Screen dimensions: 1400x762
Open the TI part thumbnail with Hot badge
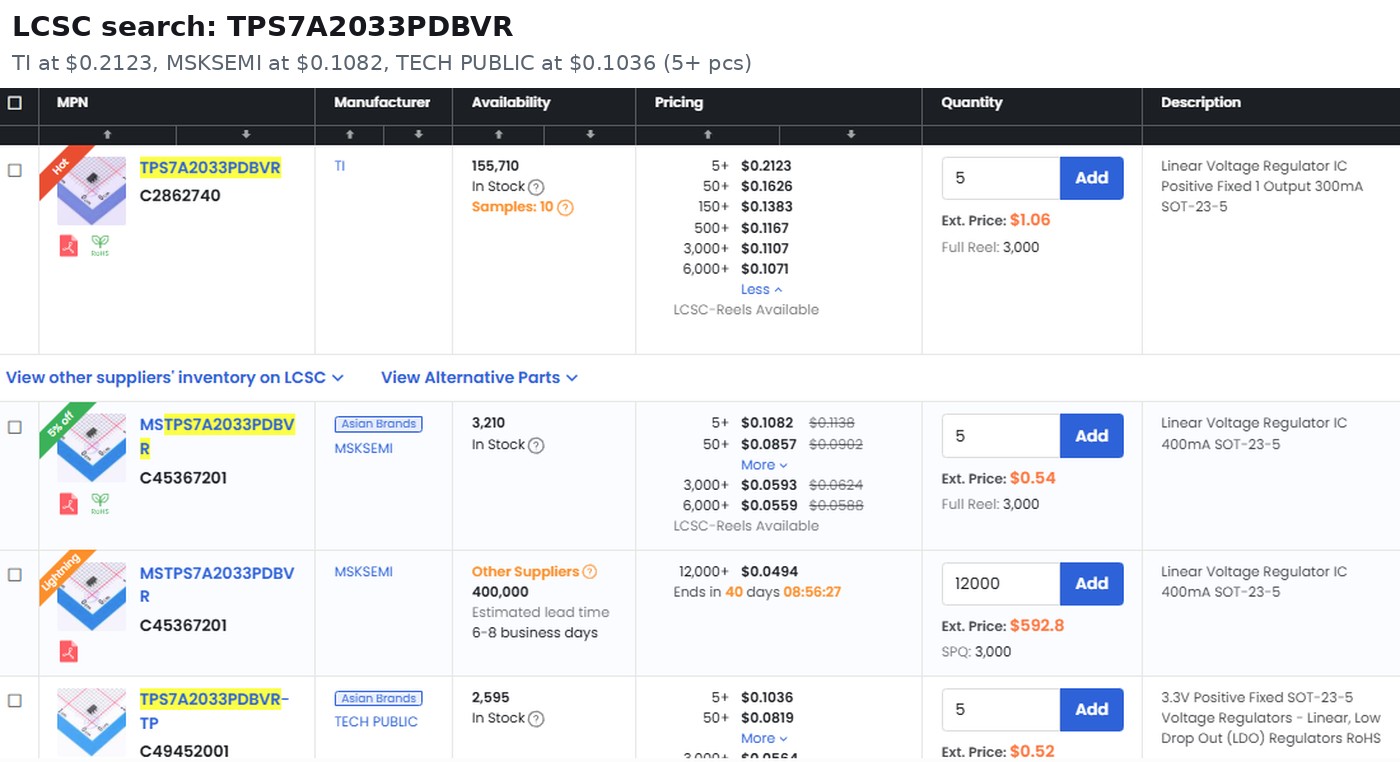91,190
